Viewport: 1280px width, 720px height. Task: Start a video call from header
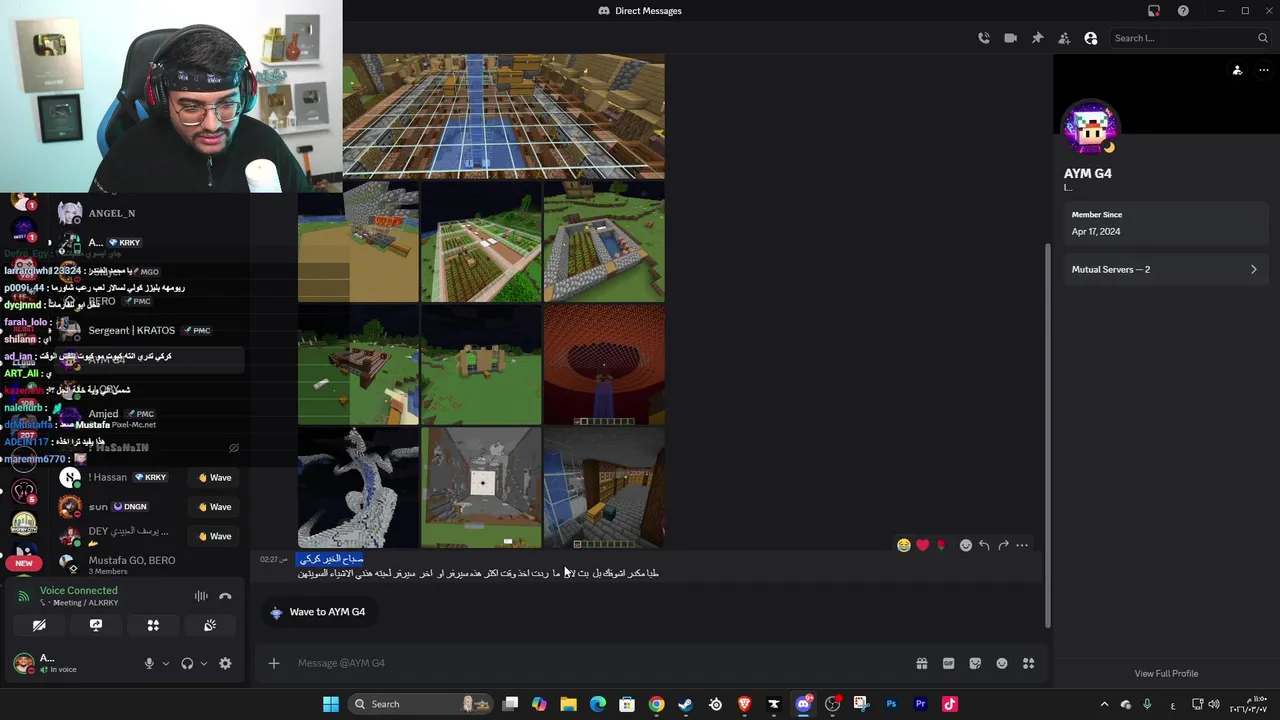(1010, 38)
